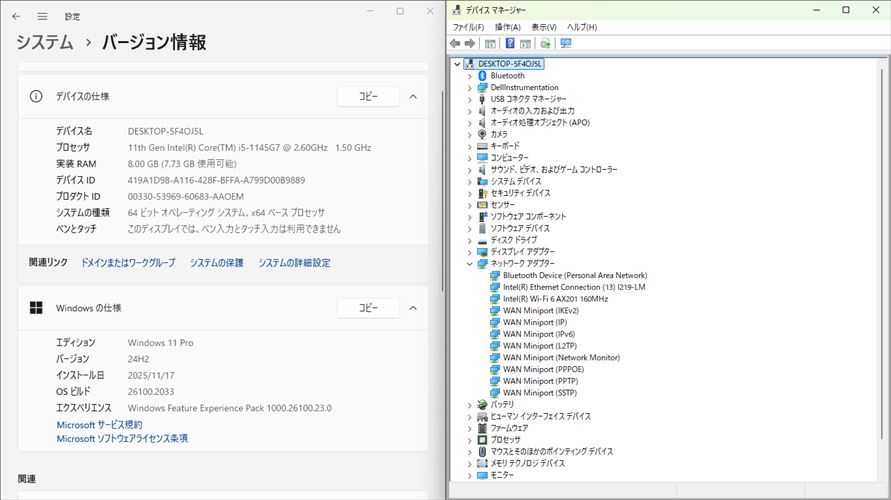The width and height of the screenshot is (891, 500).
Task: Expand the ディスプレイ アダプター category
Action: pos(469,252)
